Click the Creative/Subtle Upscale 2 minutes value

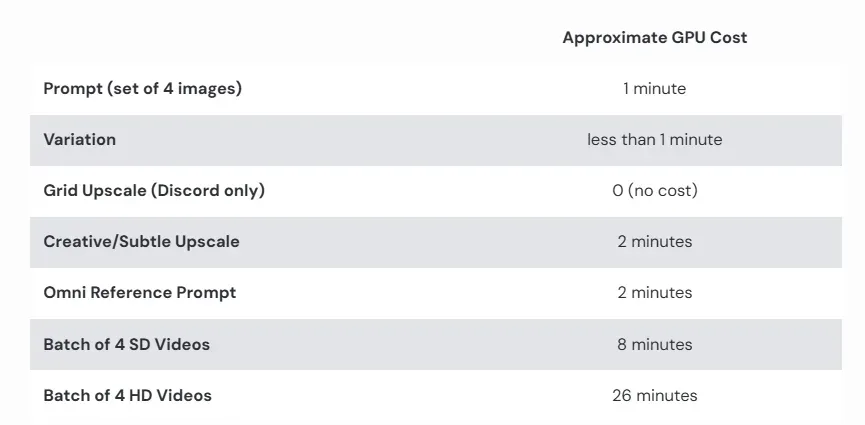pos(654,242)
